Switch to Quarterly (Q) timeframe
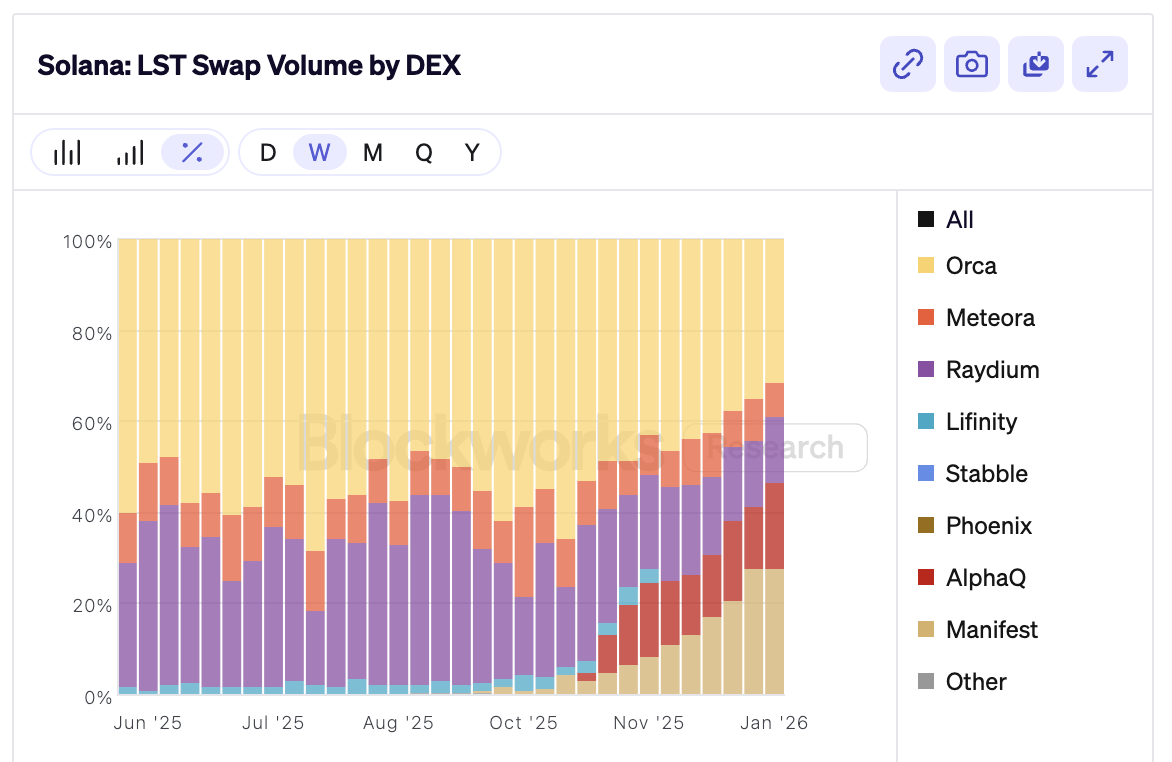This screenshot has height=762, width=1172. 424,152
